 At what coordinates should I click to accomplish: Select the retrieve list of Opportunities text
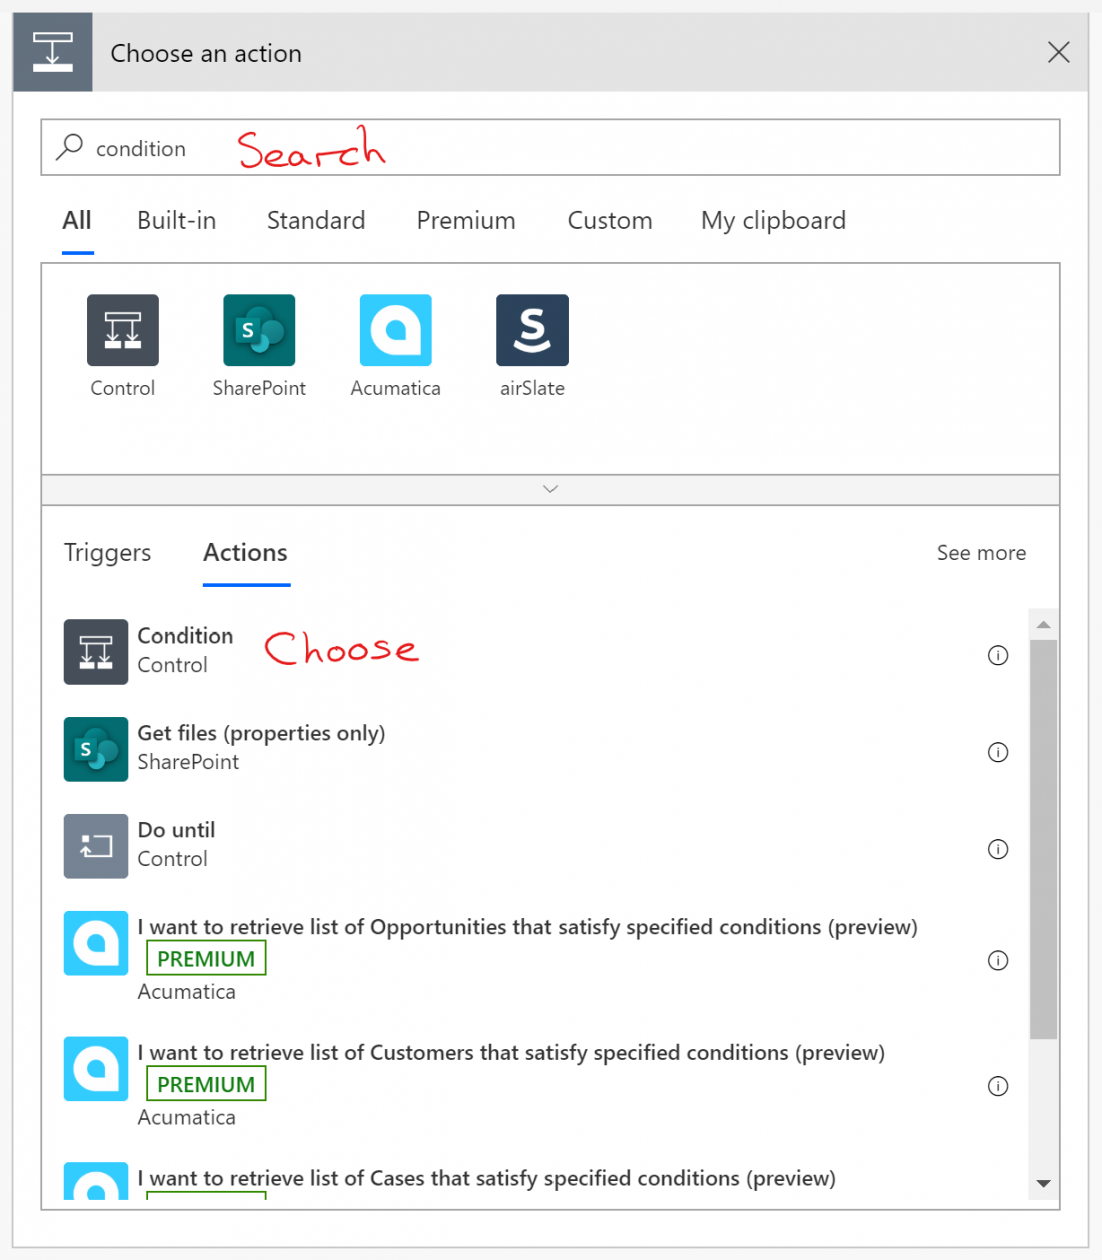pos(527,928)
